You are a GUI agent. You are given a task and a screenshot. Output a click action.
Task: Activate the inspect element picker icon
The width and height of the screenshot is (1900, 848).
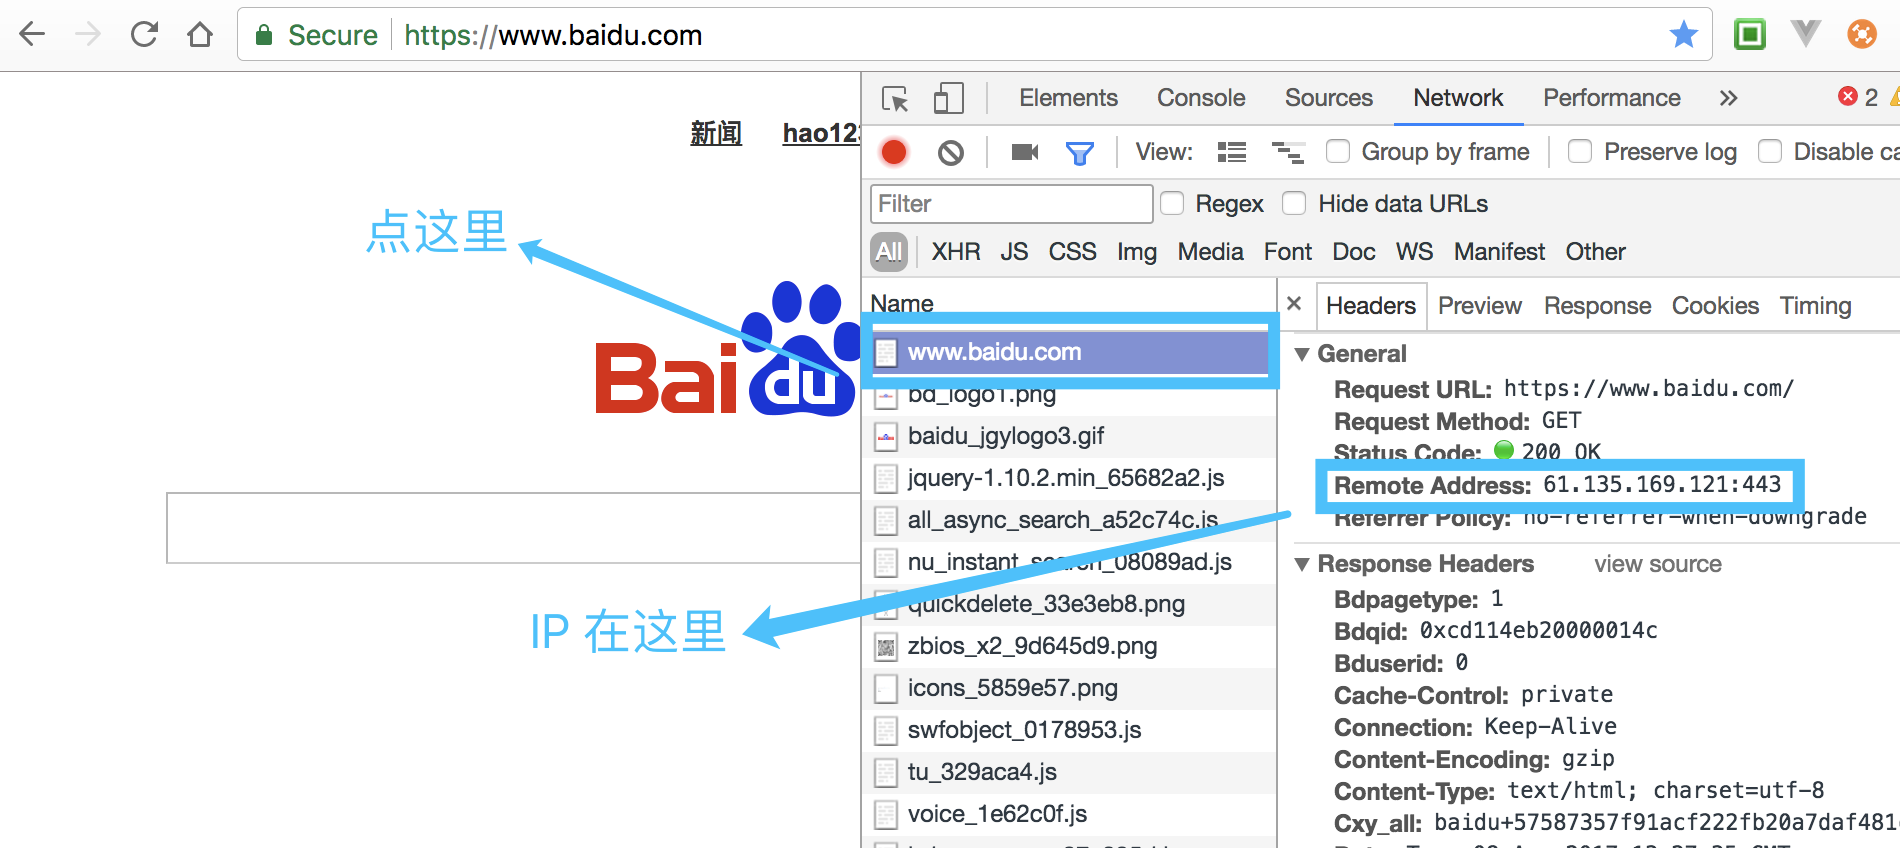[x=895, y=98]
